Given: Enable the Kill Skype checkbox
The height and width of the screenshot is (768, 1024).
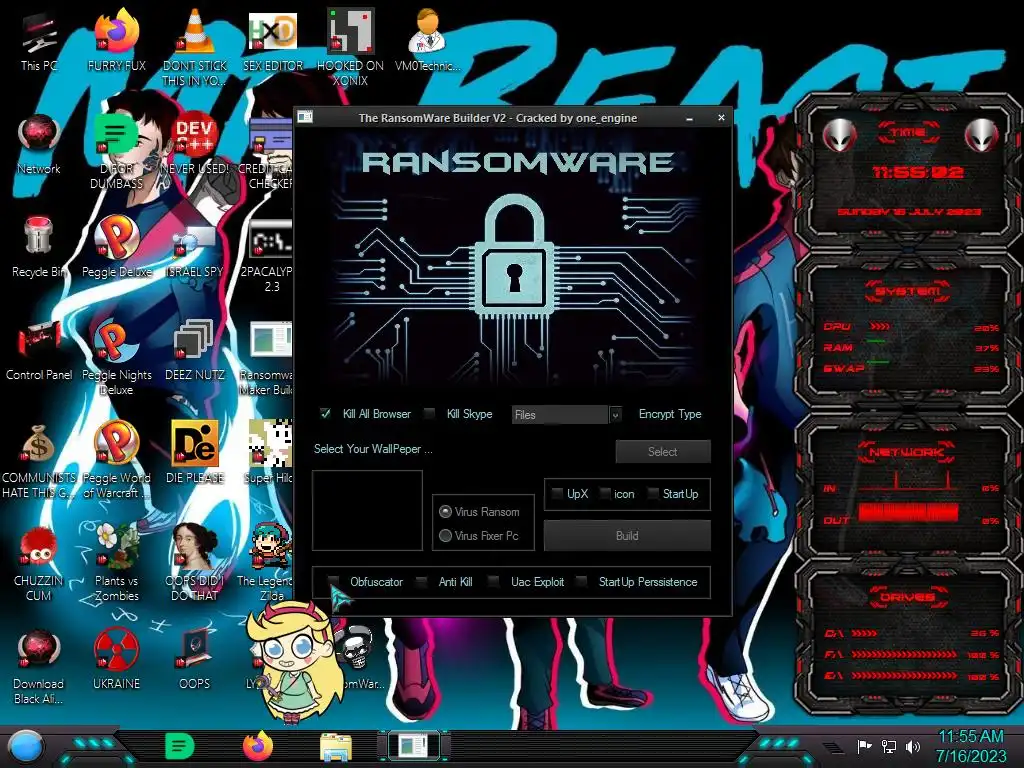Looking at the screenshot, I should point(429,413).
